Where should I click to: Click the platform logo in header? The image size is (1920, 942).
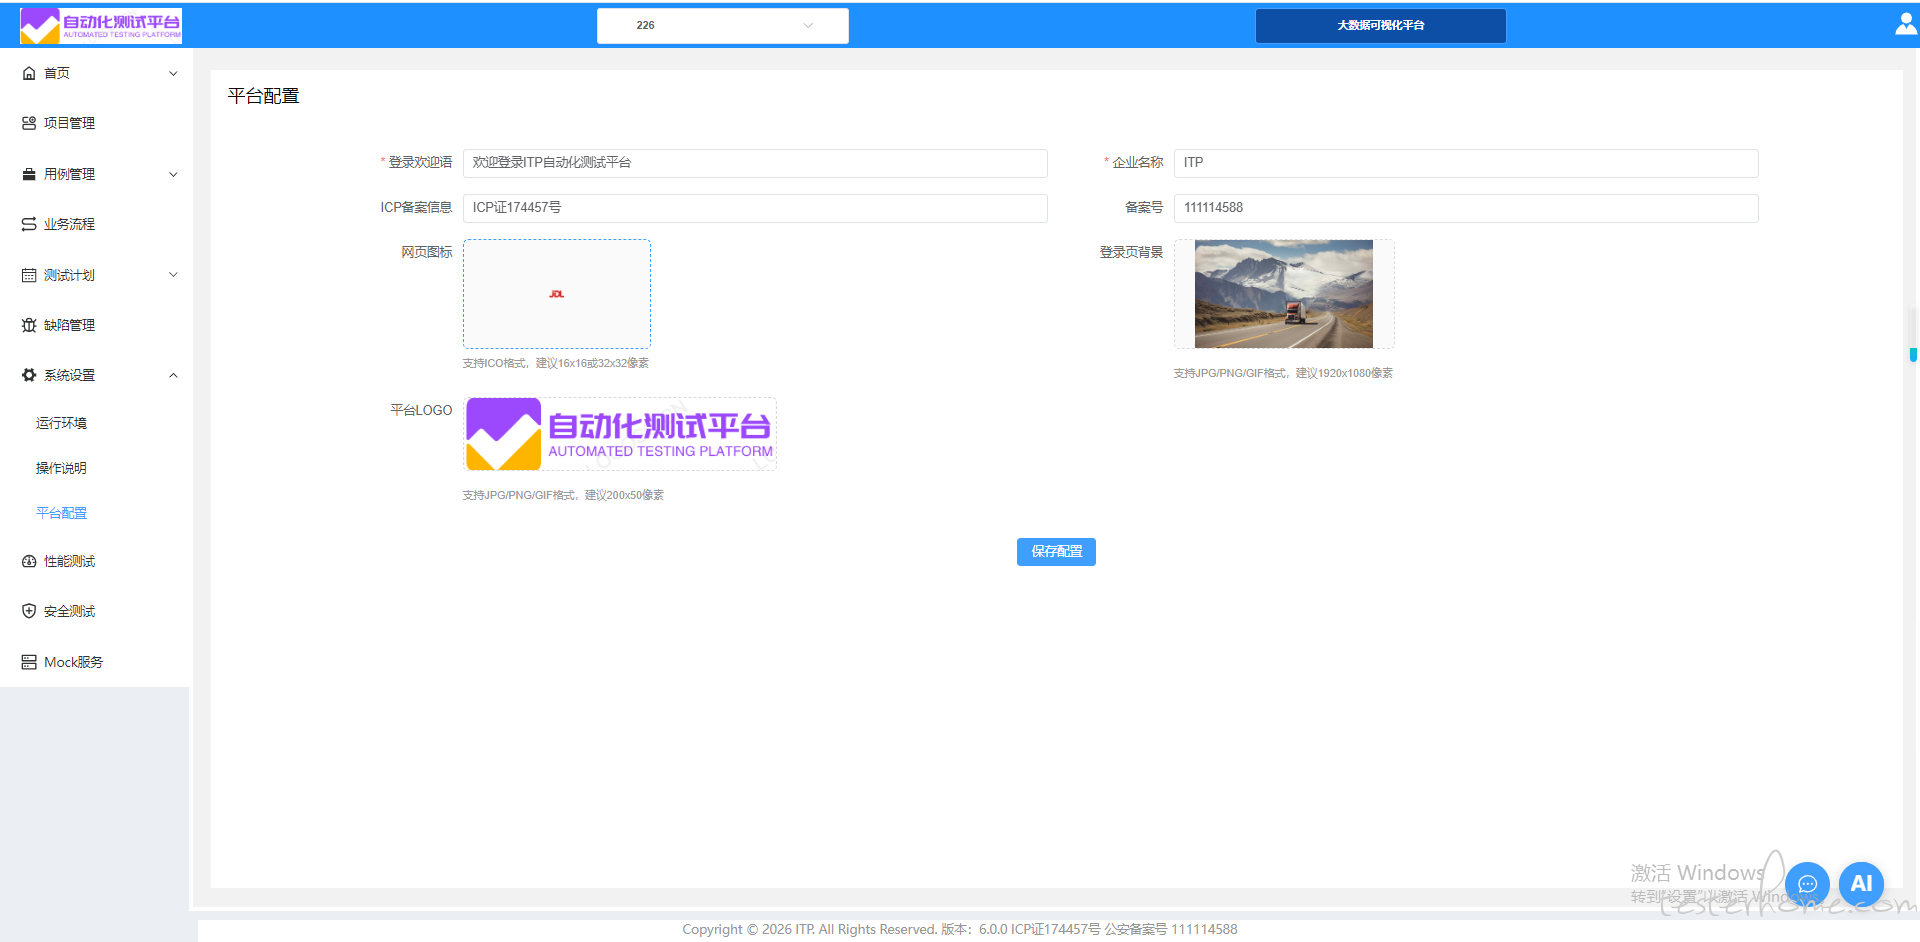pyautogui.click(x=101, y=26)
